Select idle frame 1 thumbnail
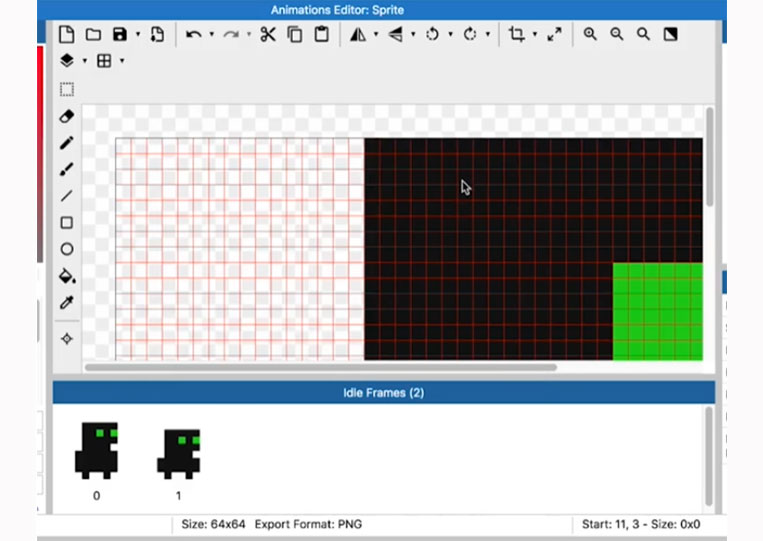The width and height of the screenshot is (763, 541). pyautogui.click(x=179, y=454)
